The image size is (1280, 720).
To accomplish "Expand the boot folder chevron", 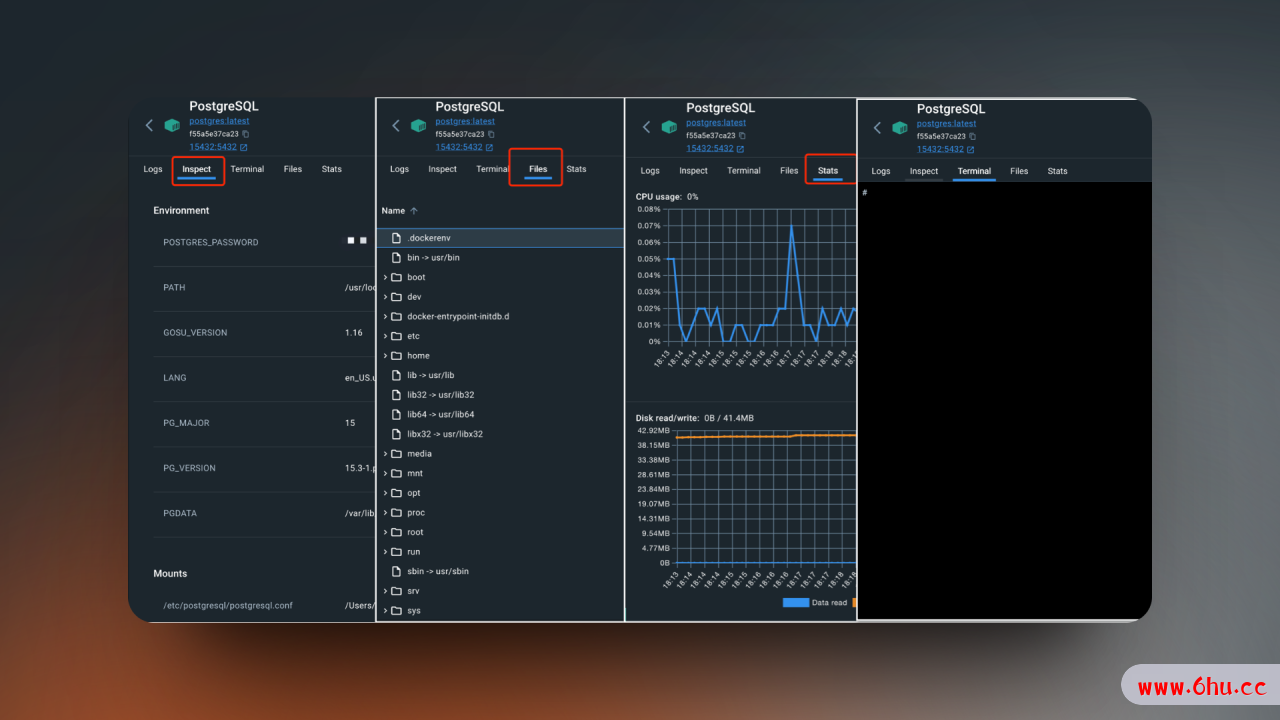I will pyautogui.click(x=385, y=277).
